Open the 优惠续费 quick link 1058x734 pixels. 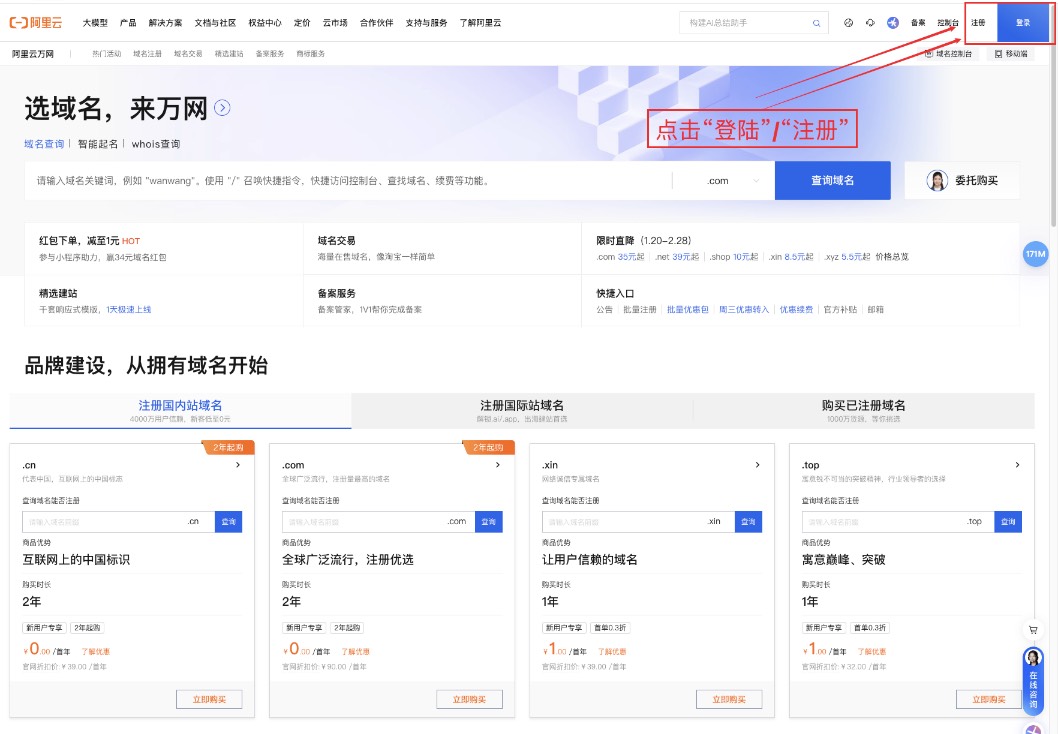pyautogui.click(x=796, y=310)
